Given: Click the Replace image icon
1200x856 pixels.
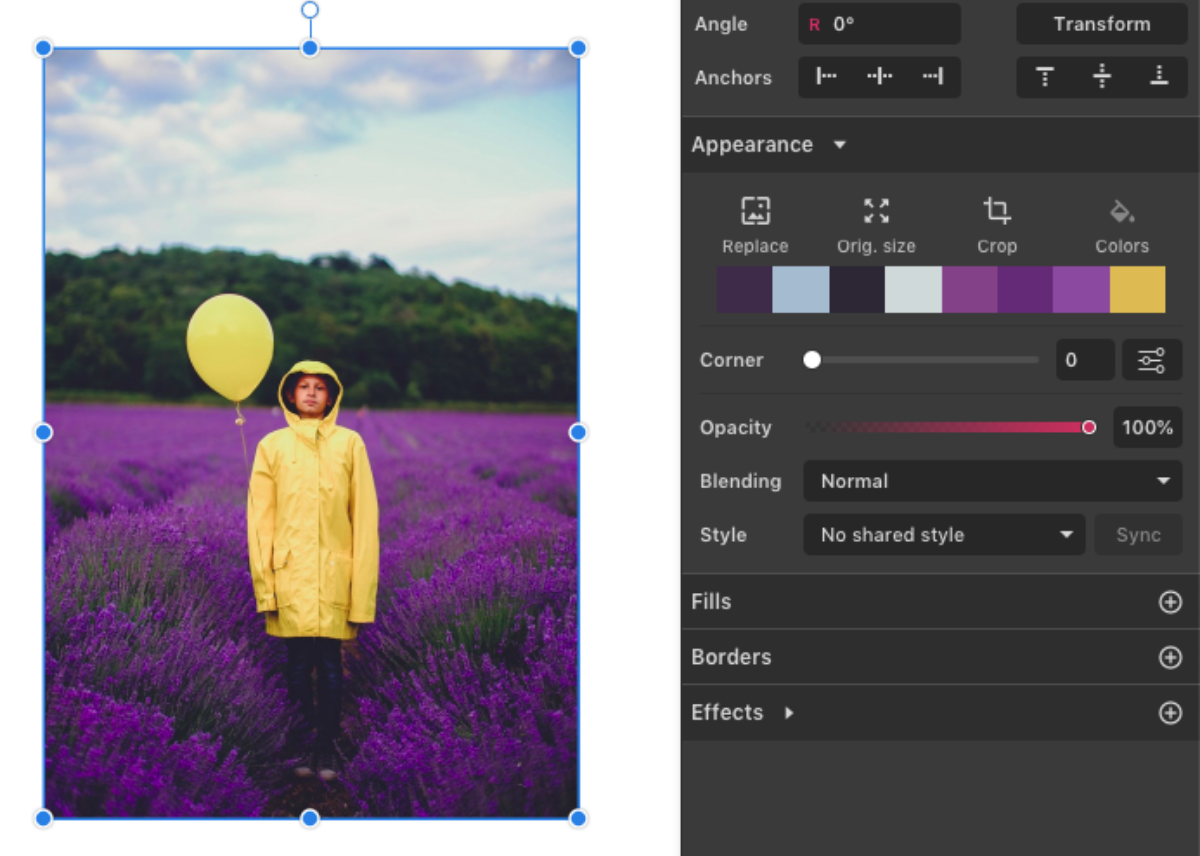Looking at the screenshot, I should point(755,211).
